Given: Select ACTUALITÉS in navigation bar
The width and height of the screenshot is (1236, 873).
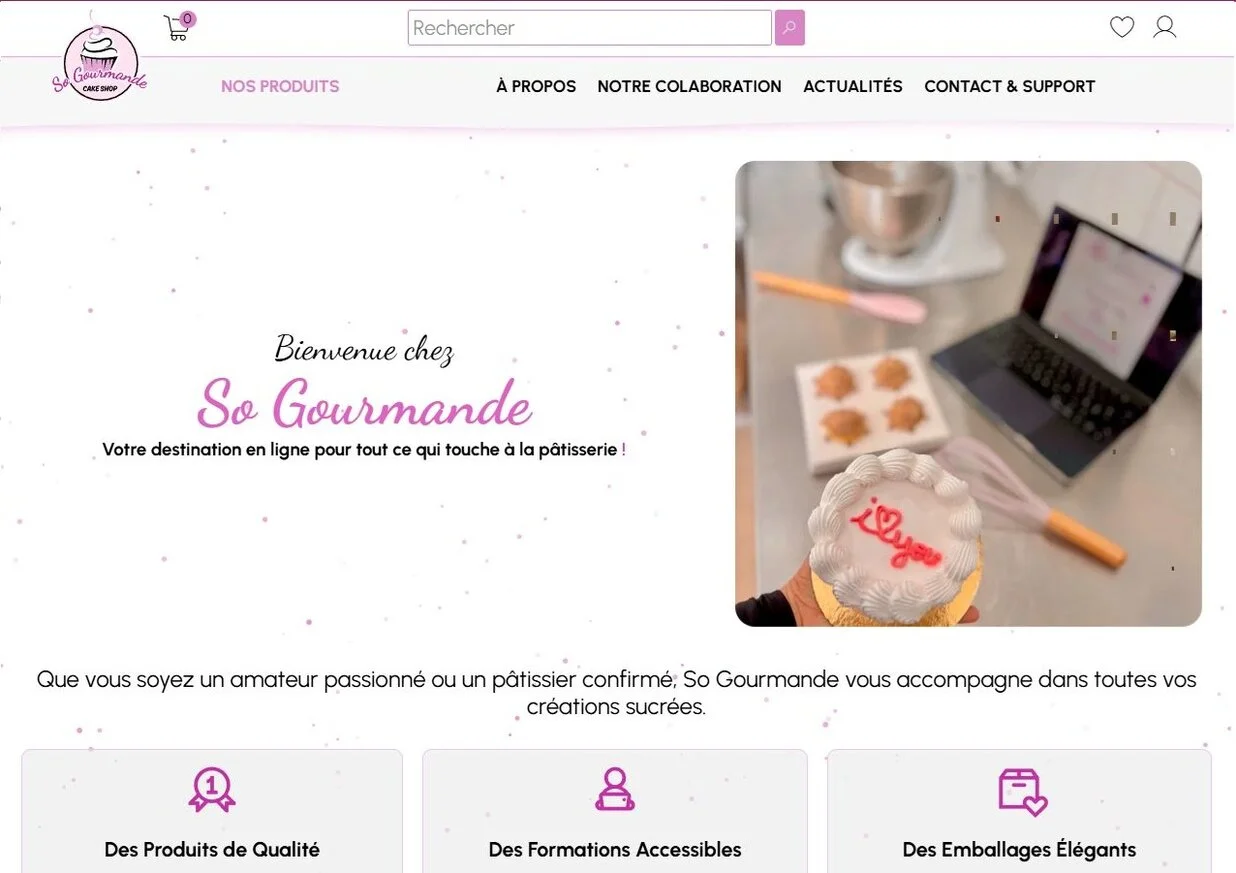Looking at the screenshot, I should [853, 86].
